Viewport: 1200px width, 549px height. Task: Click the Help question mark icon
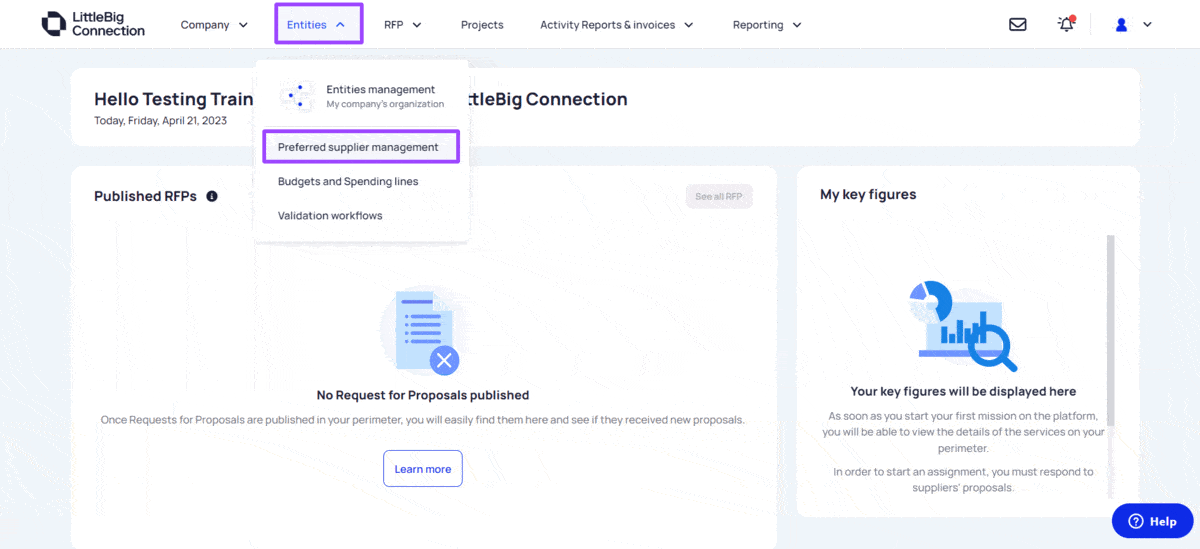tap(1136, 521)
